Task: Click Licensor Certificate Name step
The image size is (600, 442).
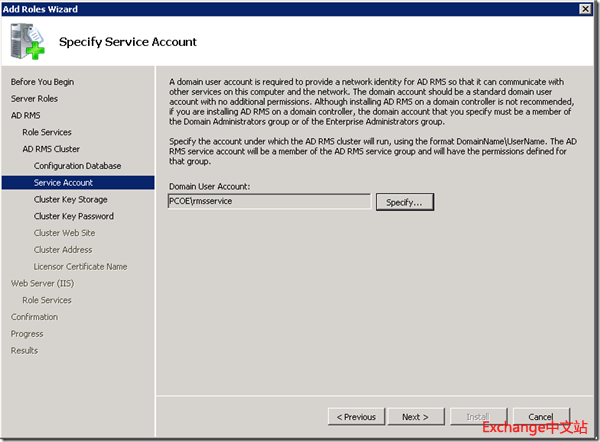Action: click(80, 267)
